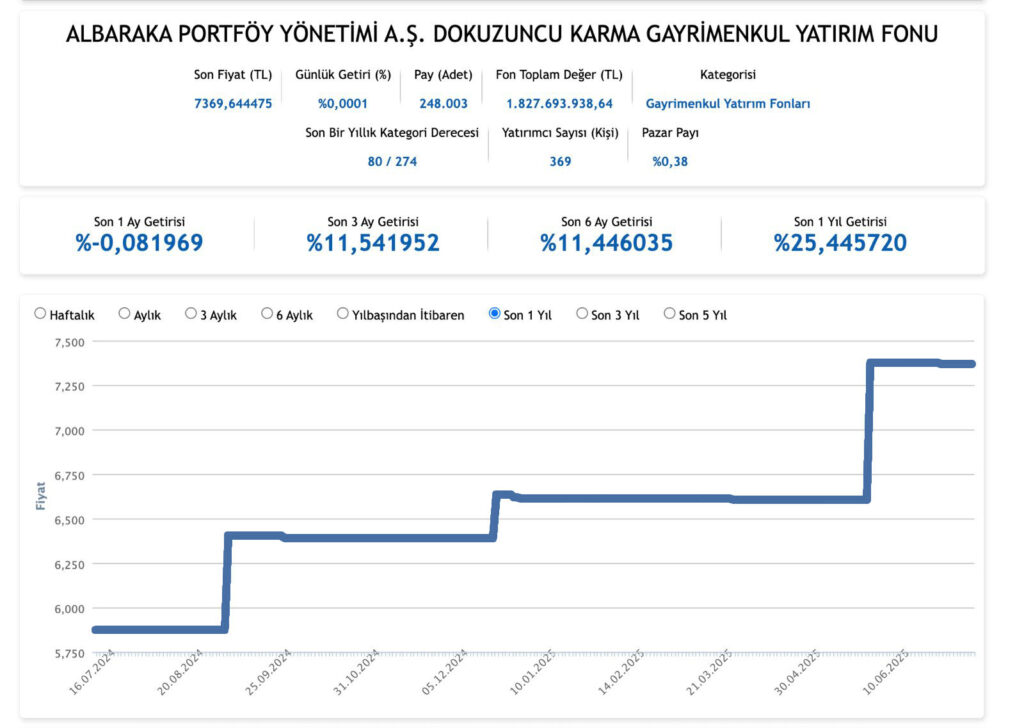The image size is (1024, 728).
Task: Switch chart to Son 5 Yıl
Action: point(669,314)
